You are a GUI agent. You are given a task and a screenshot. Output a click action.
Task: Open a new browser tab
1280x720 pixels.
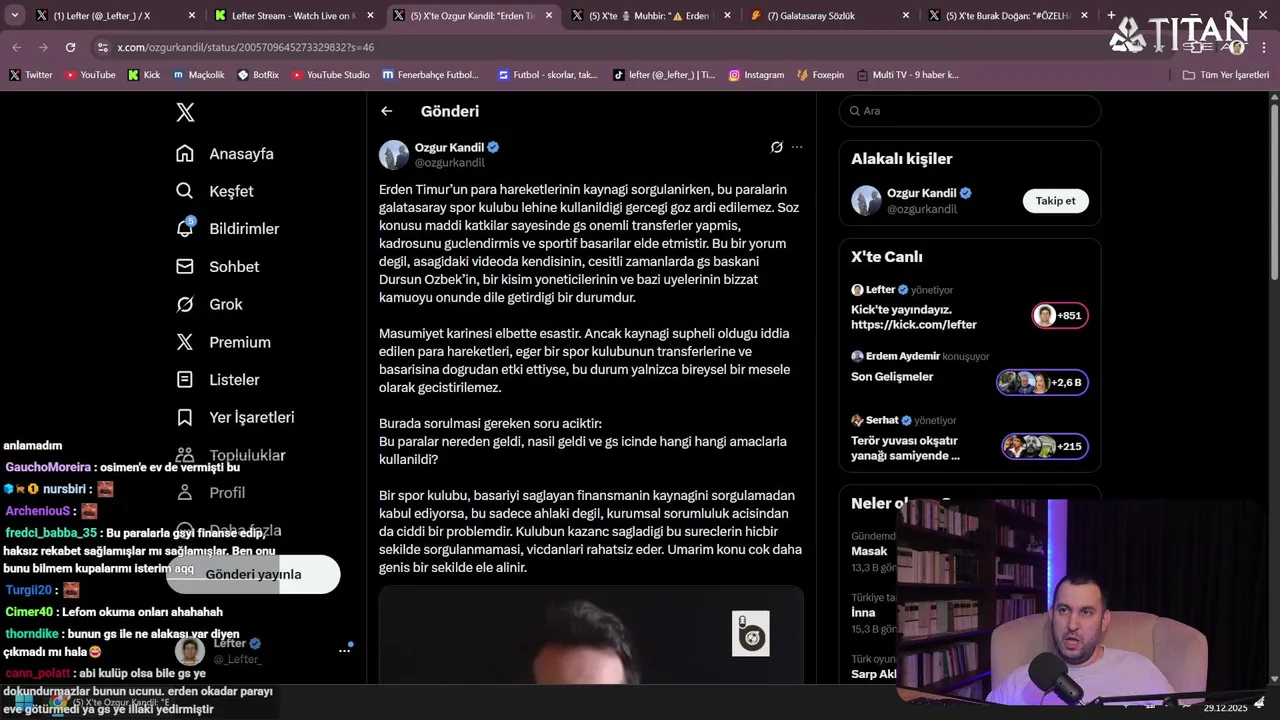[1110, 16]
